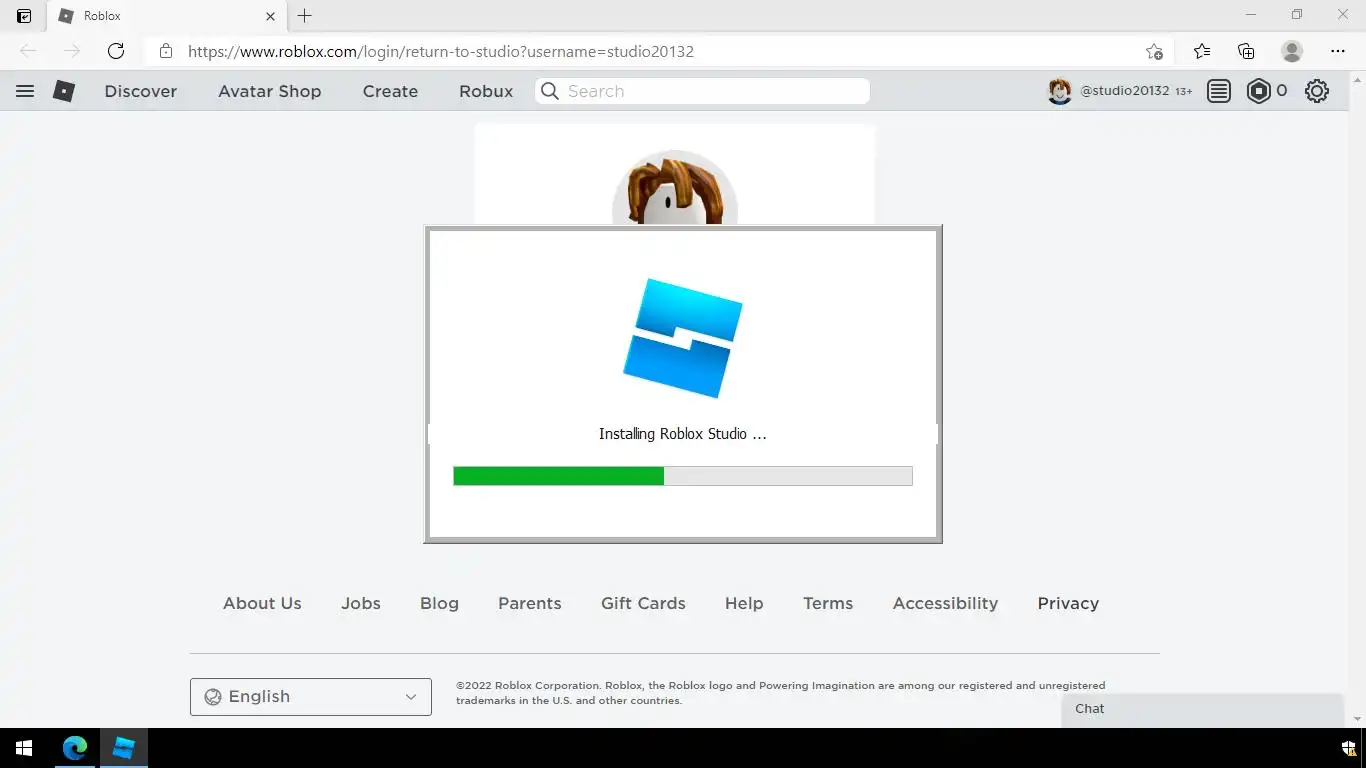This screenshot has height=768, width=1366.
Task: Open the Create page
Action: tap(390, 91)
